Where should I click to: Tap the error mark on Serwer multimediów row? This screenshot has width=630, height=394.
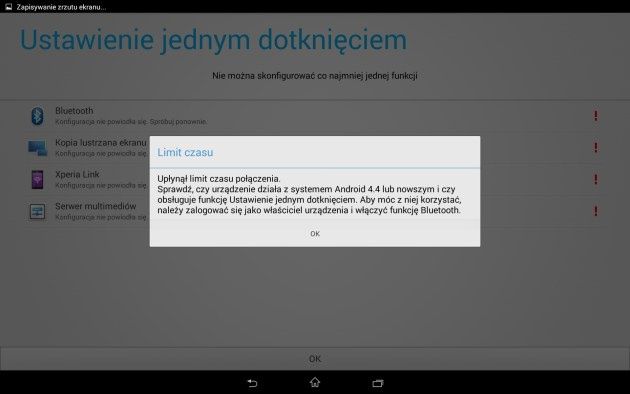click(x=595, y=211)
